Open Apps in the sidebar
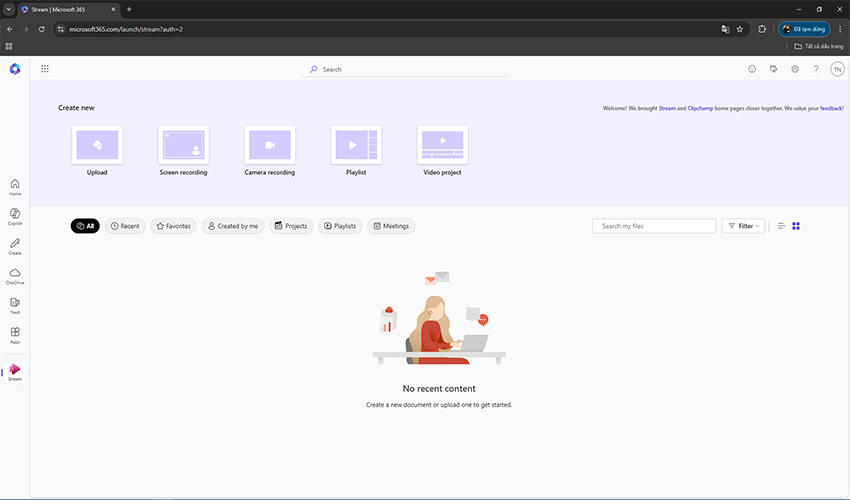This screenshot has width=850, height=500. (x=15, y=335)
